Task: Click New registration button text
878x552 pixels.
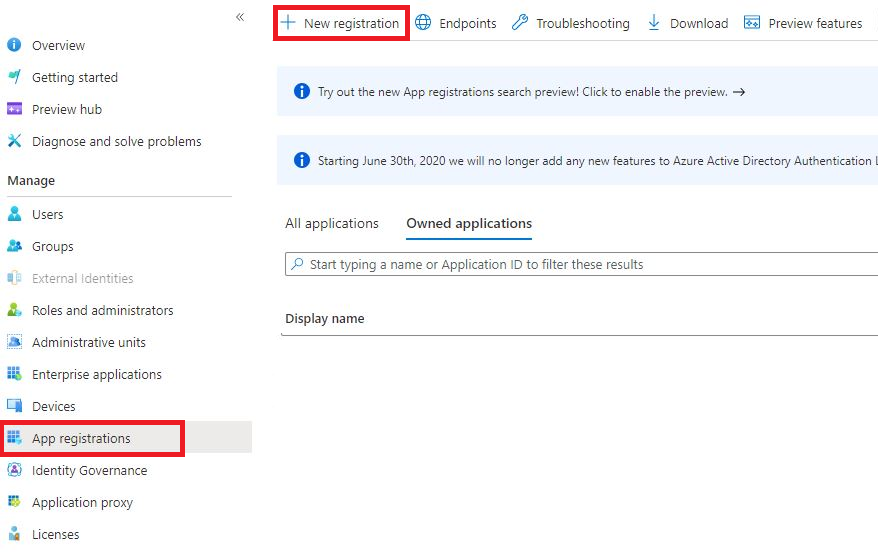Action: click(x=351, y=24)
